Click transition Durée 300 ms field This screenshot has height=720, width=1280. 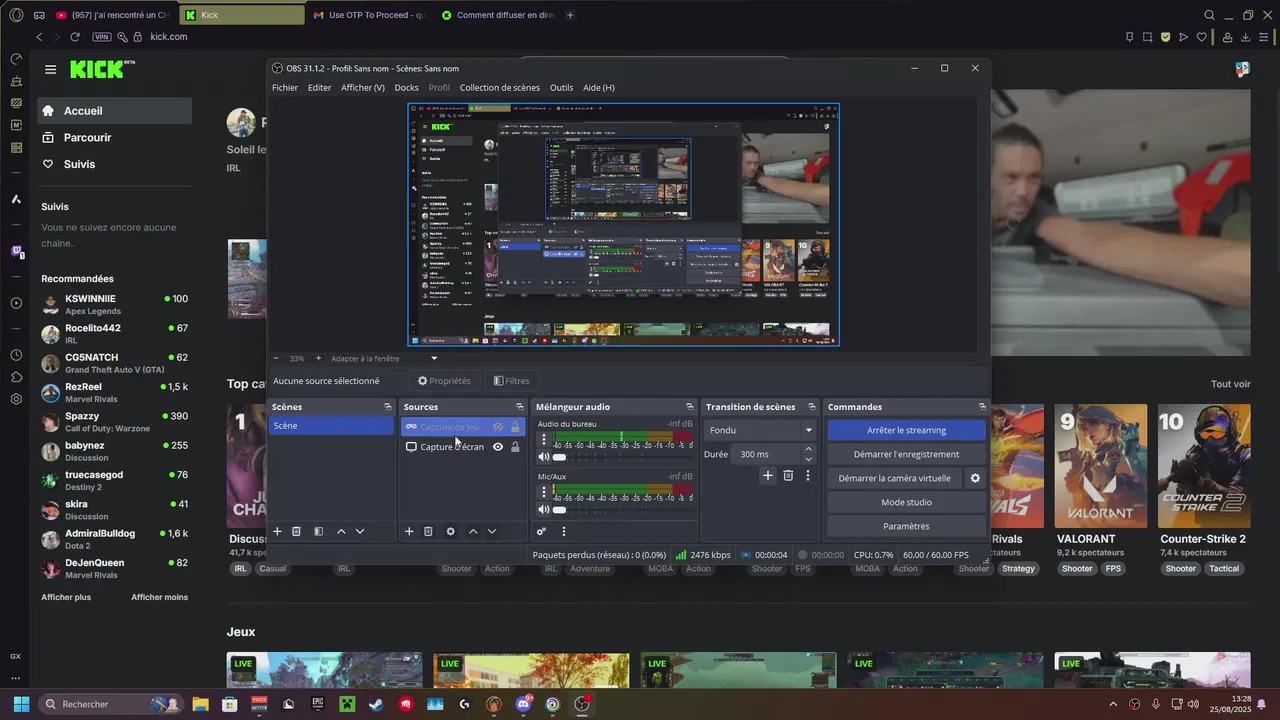coord(766,454)
